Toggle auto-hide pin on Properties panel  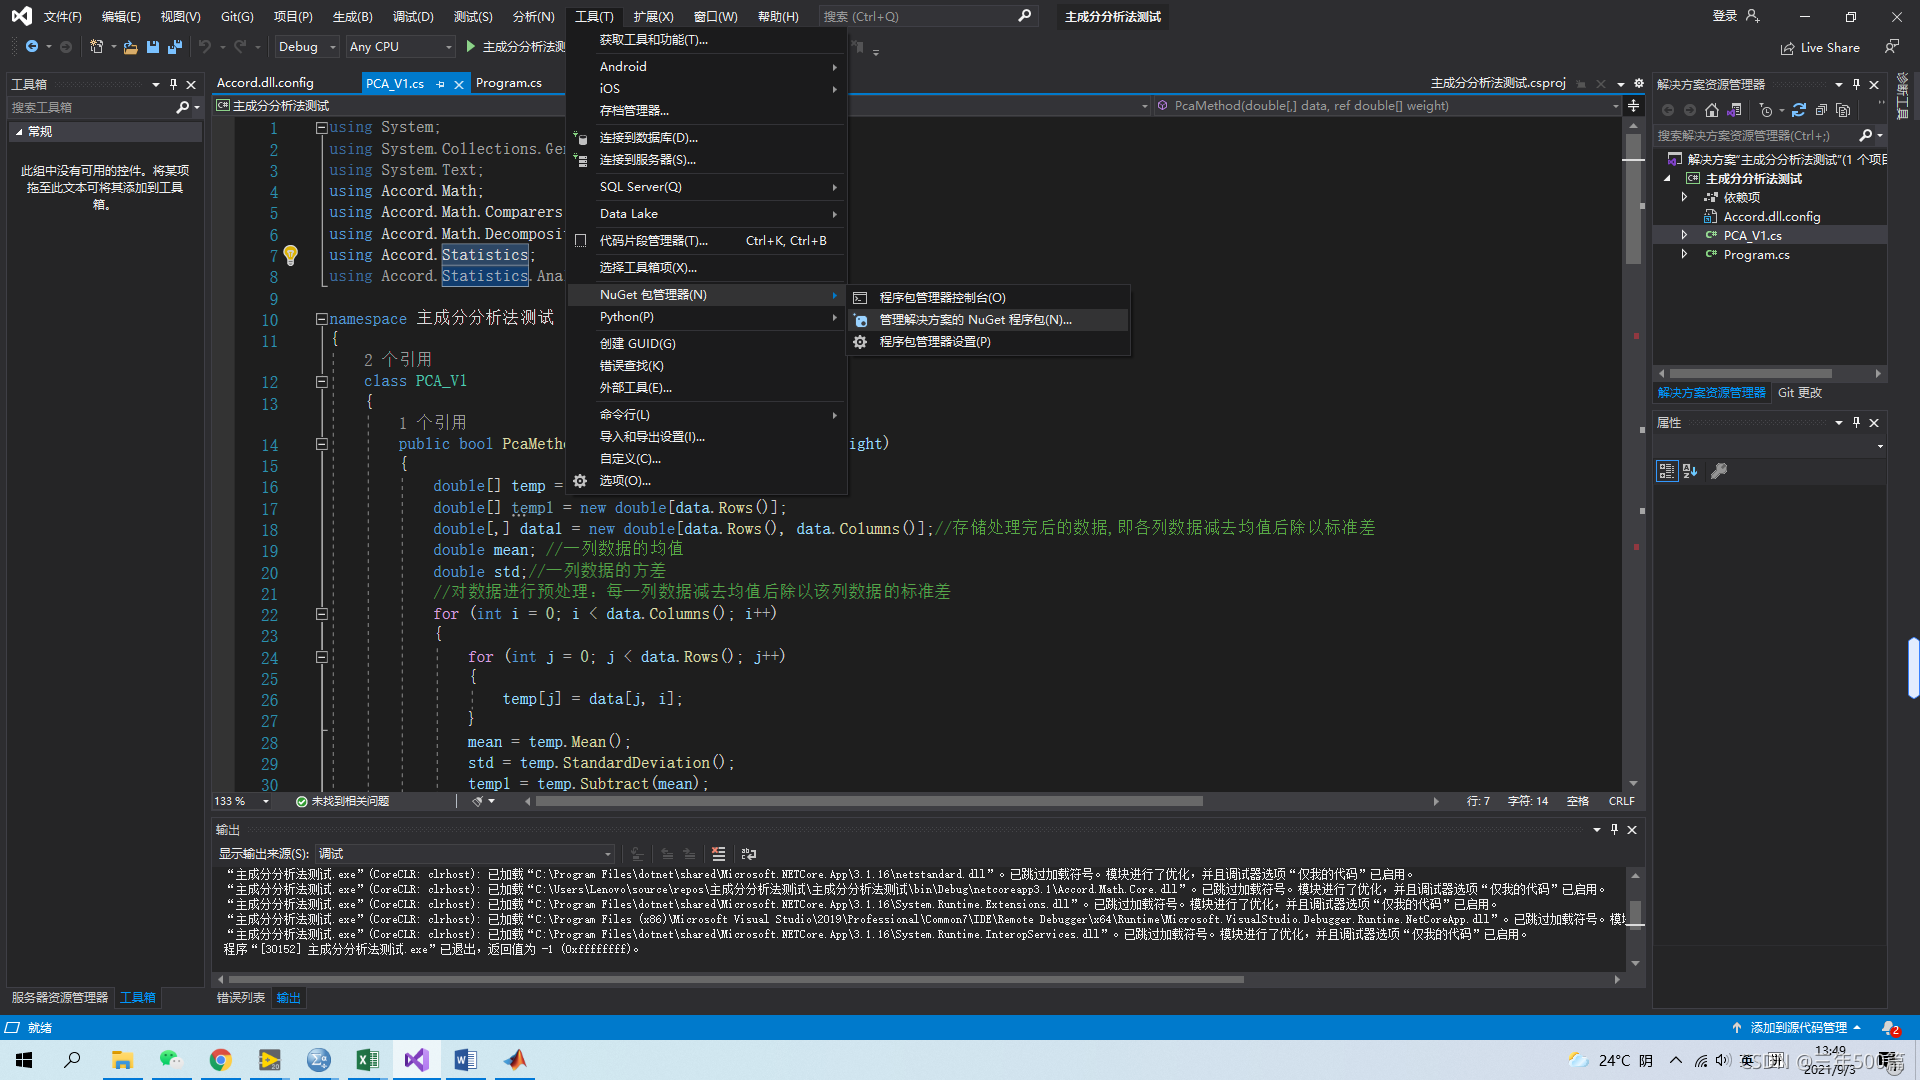point(1856,422)
